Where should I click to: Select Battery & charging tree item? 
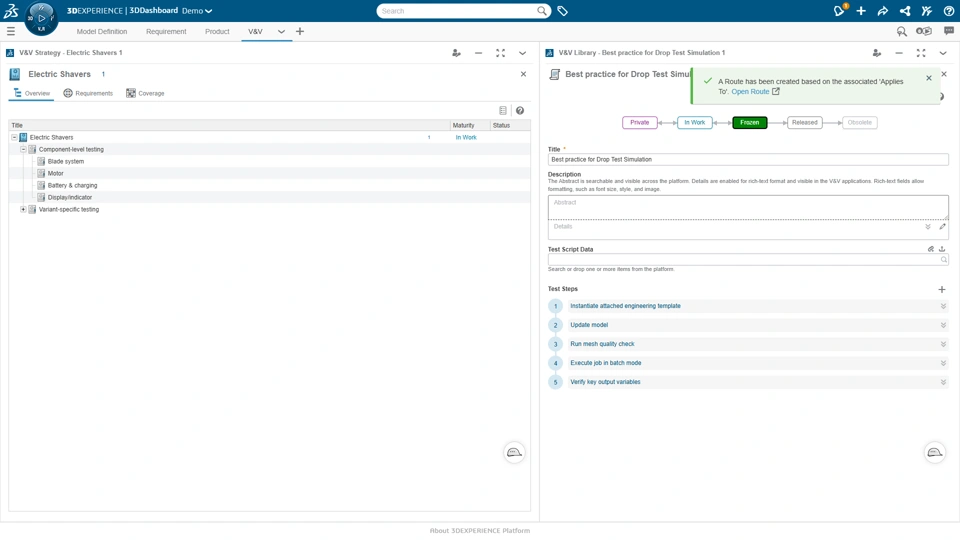72,186
